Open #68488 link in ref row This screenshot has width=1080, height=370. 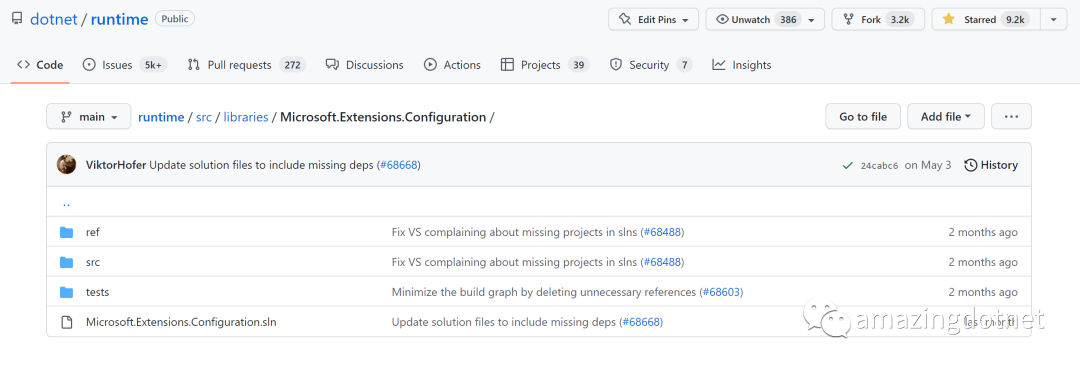[x=663, y=232]
